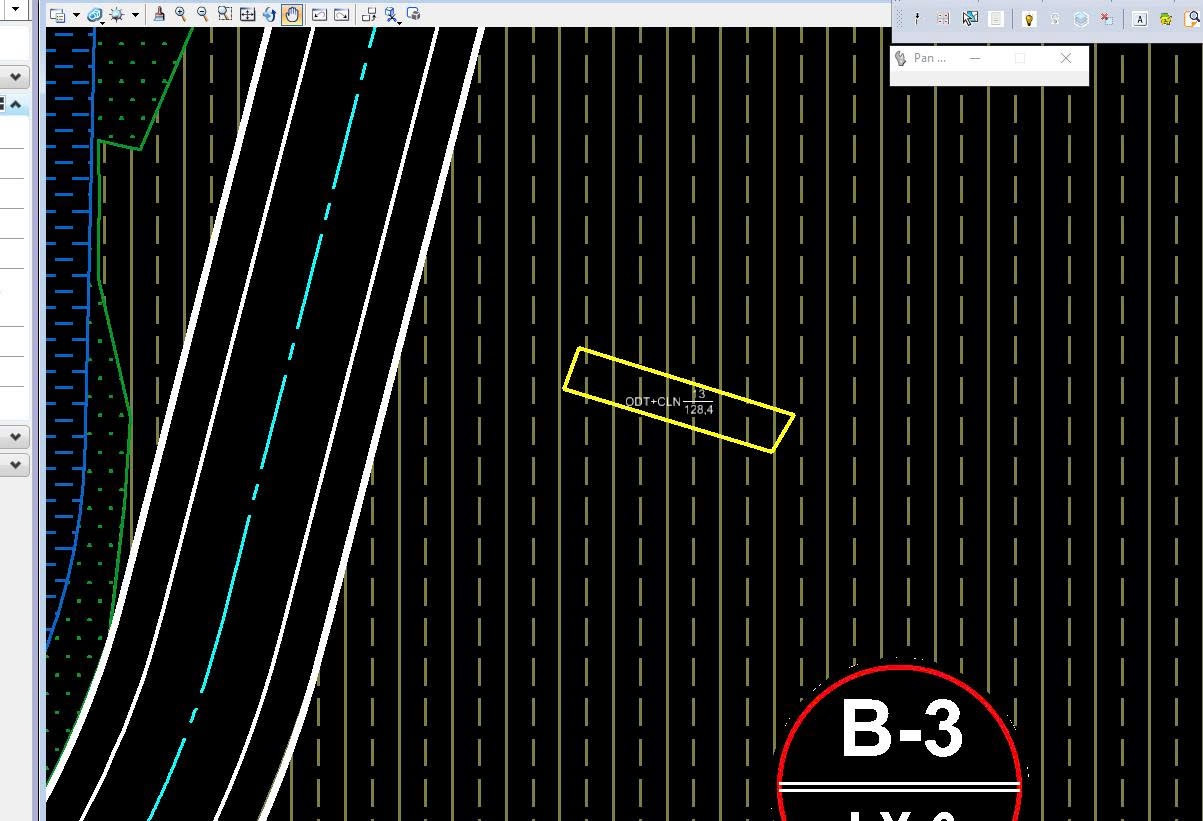This screenshot has height=821, width=1203.
Task: Click the Fit View icon
Action: point(248,14)
